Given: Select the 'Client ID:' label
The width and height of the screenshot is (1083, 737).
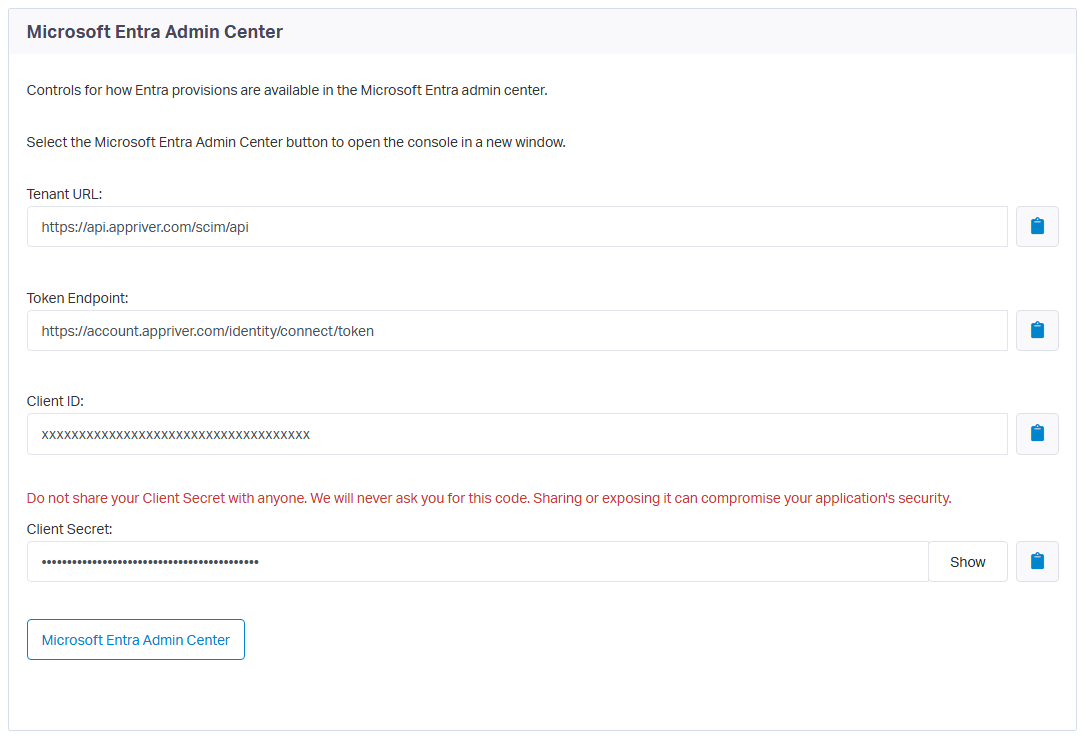Looking at the screenshot, I should point(55,401).
